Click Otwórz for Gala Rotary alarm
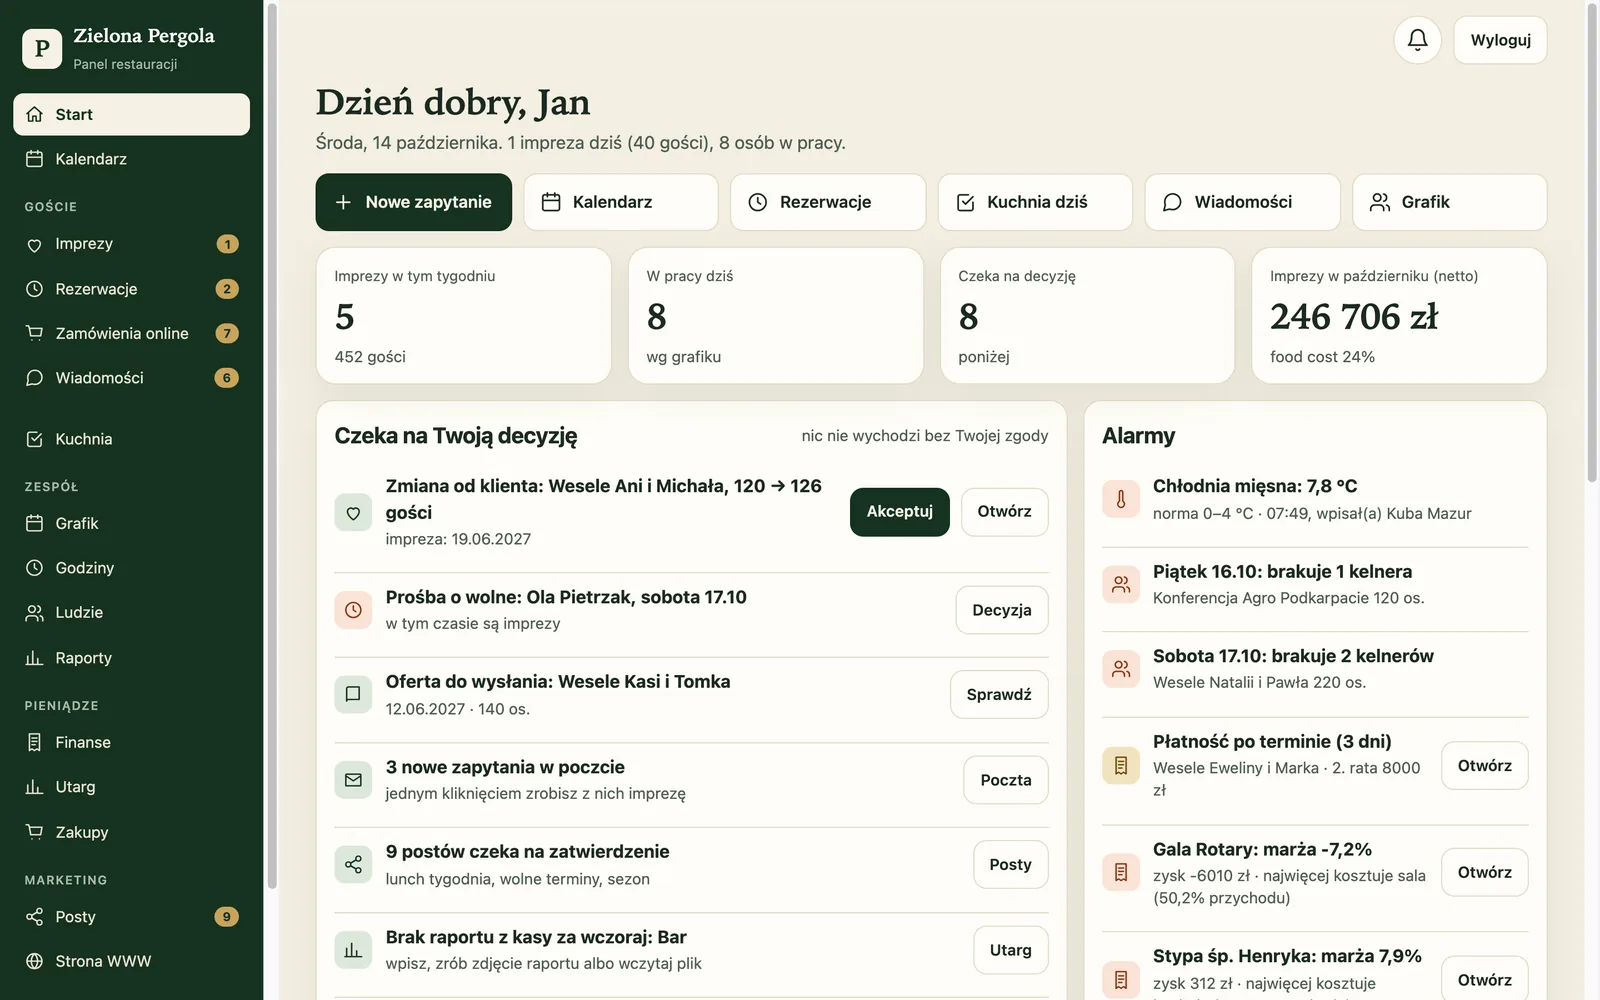 pos(1485,872)
